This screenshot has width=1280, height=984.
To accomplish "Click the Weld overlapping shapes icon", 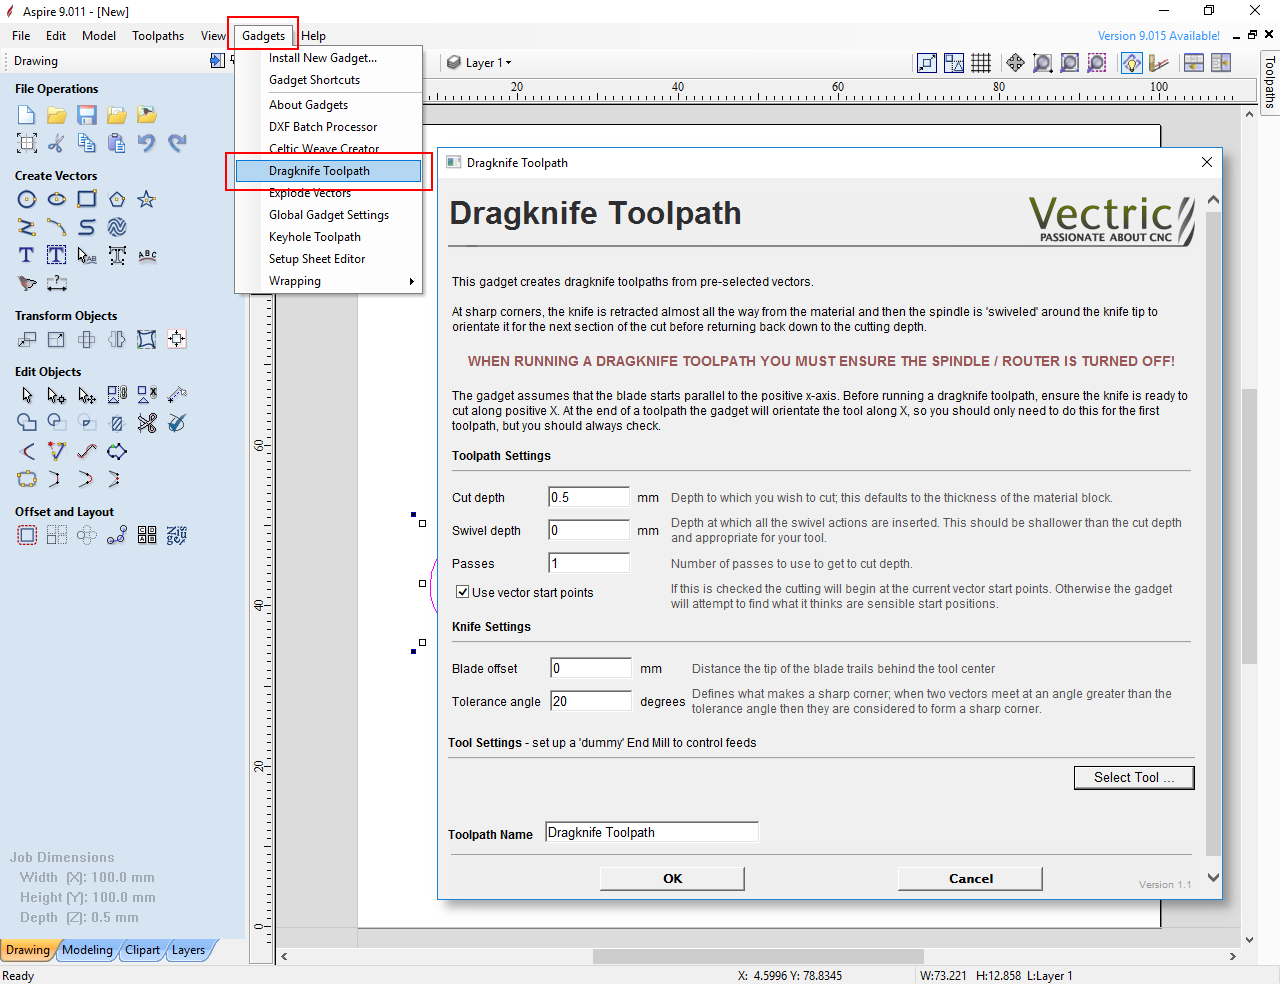I will (x=27, y=423).
